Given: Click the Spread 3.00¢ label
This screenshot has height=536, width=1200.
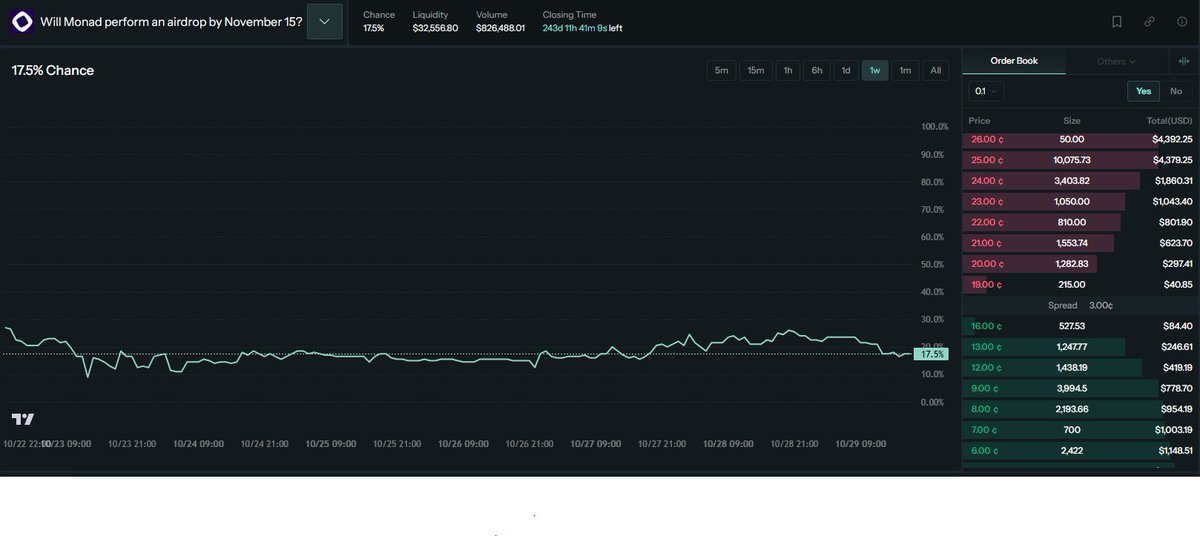Looking at the screenshot, I should coord(1080,305).
